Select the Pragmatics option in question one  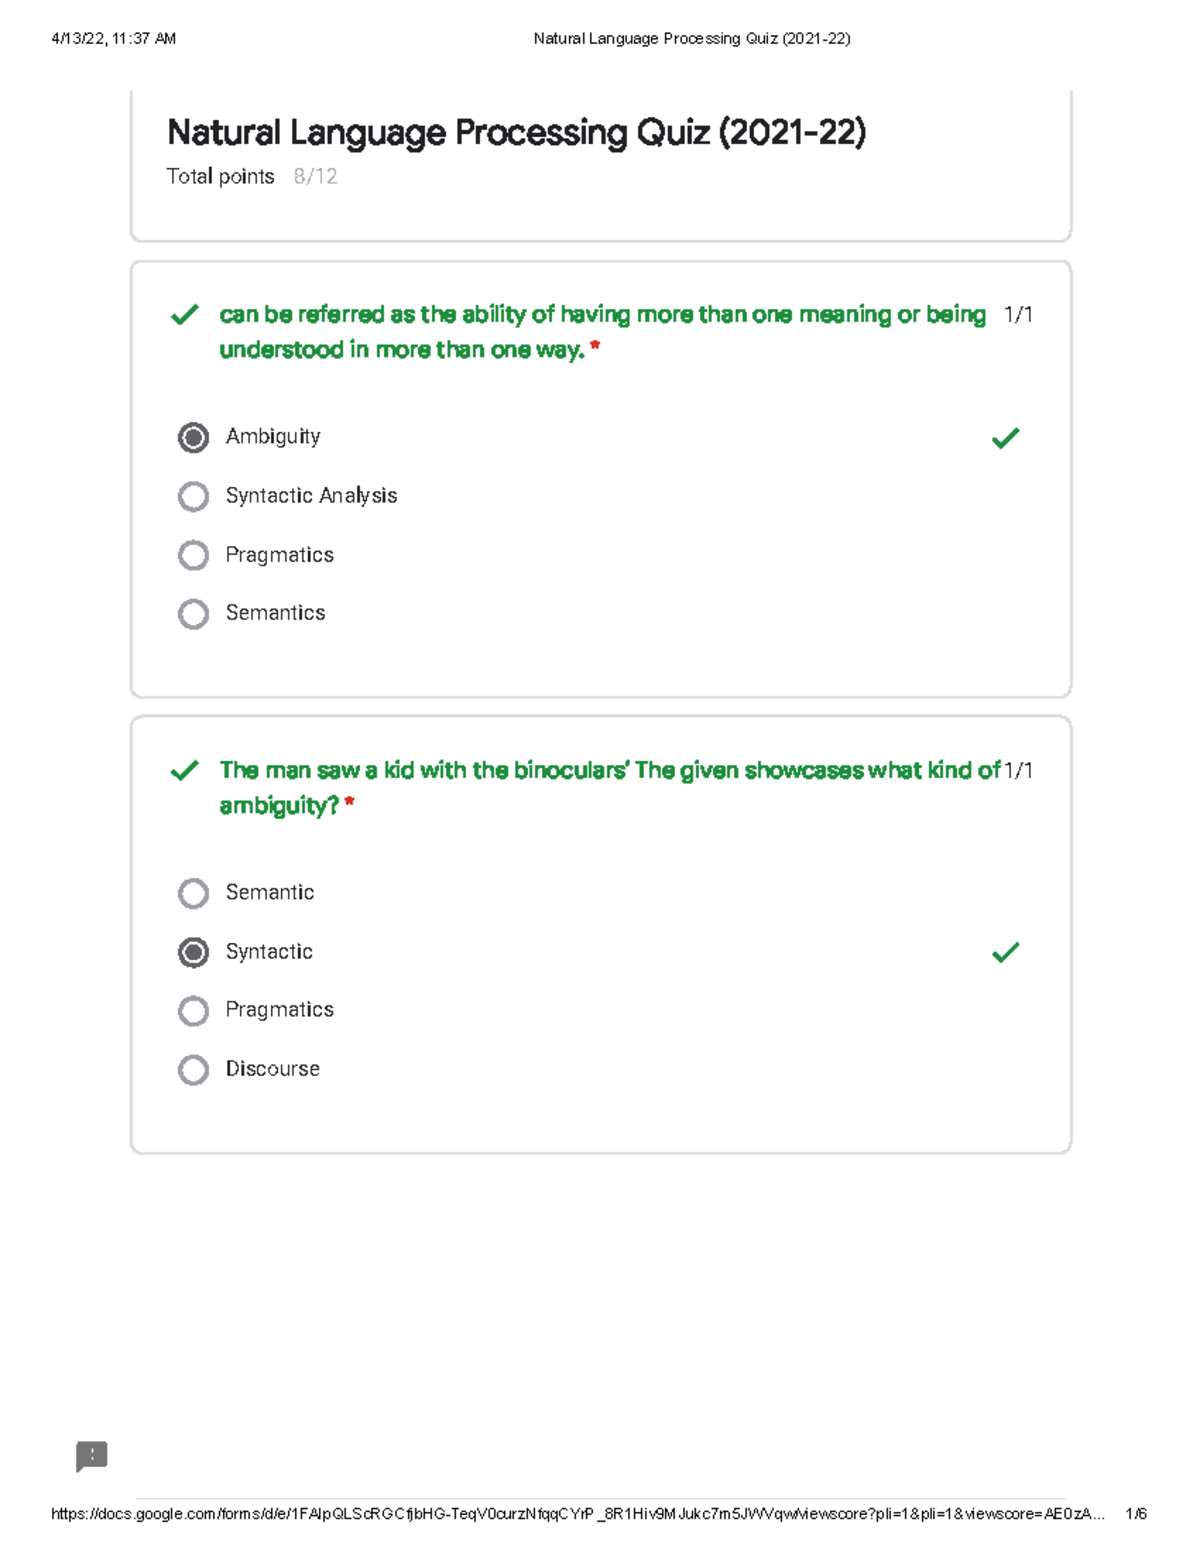click(193, 555)
